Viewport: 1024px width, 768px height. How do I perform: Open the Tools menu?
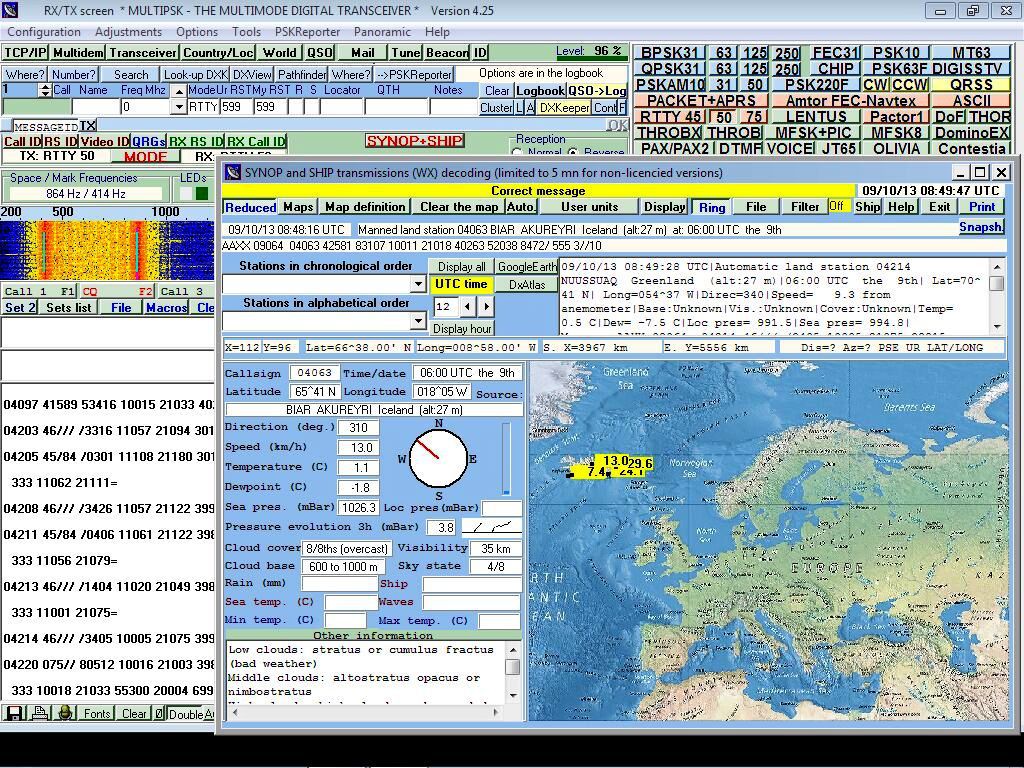click(246, 32)
